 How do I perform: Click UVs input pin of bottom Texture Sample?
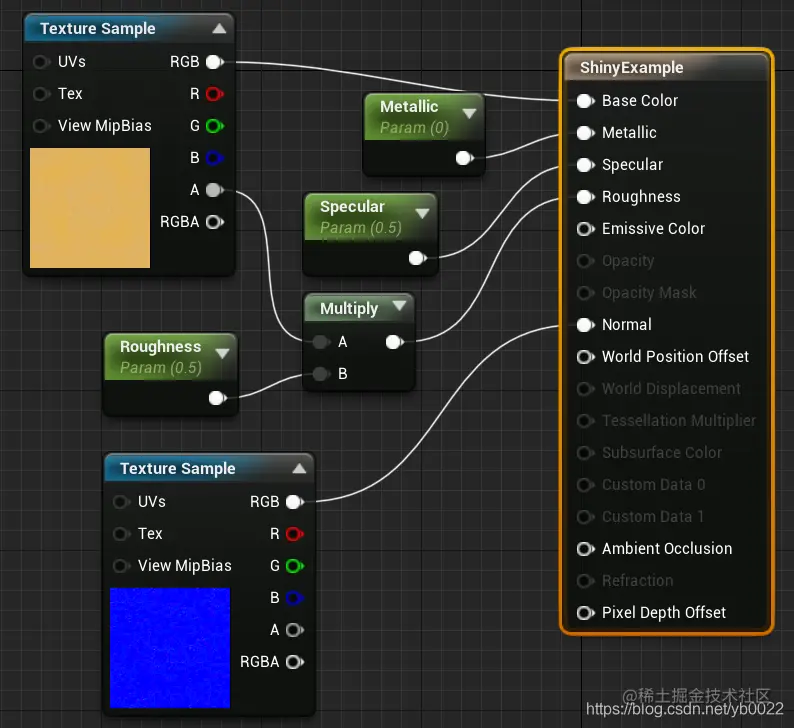click(x=122, y=502)
